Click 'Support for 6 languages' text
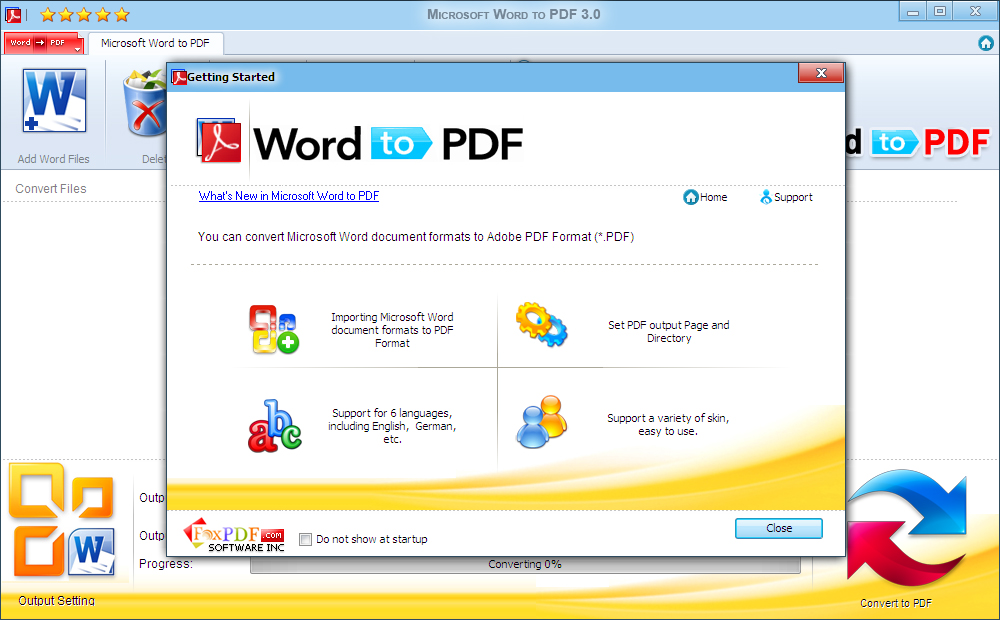Screen dimensions: 1000x620 coord(392,426)
